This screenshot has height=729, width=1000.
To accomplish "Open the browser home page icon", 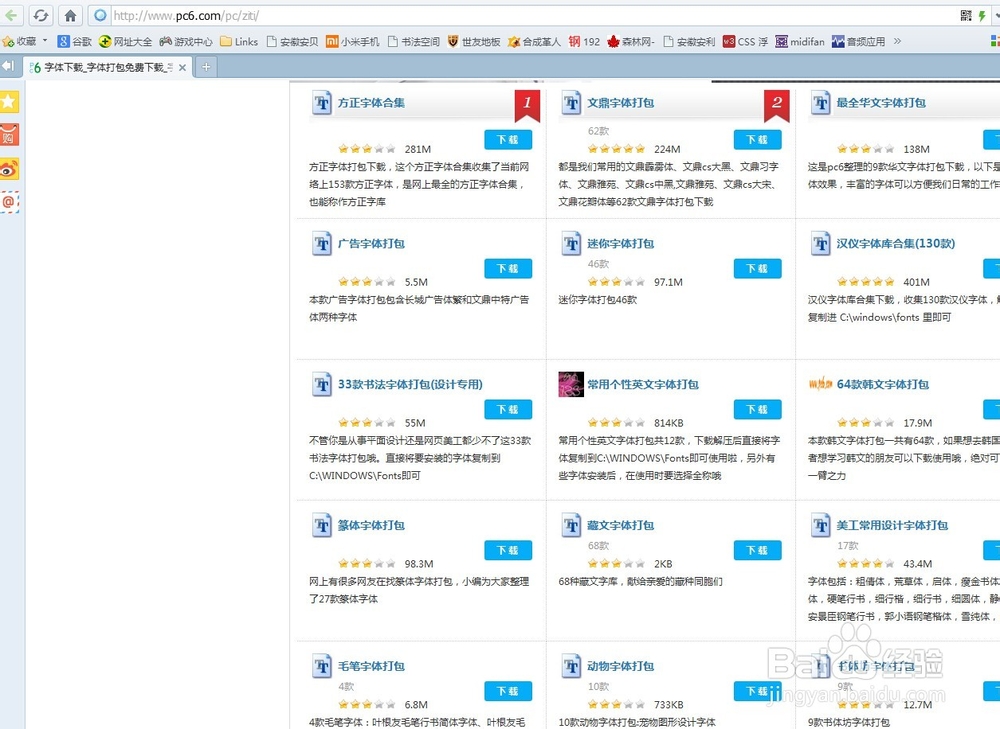I will [x=70, y=15].
